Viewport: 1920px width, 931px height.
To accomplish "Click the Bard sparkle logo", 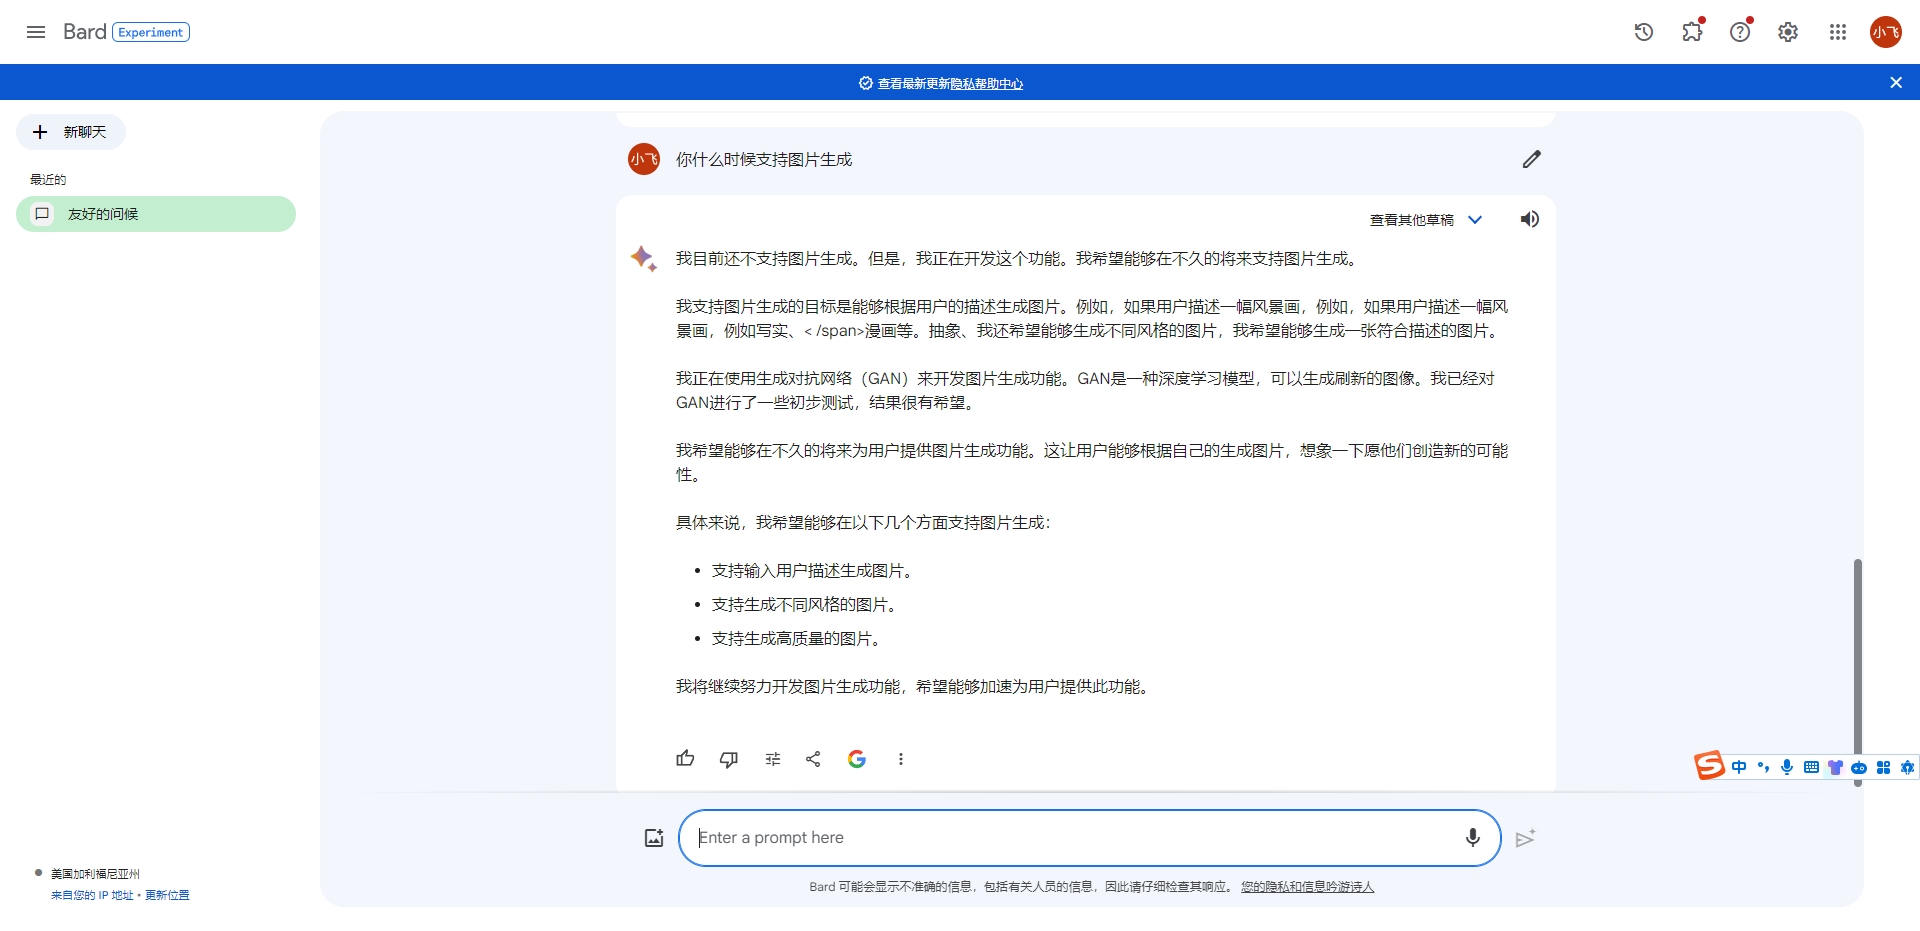I will pyautogui.click(x=643, y=258).
